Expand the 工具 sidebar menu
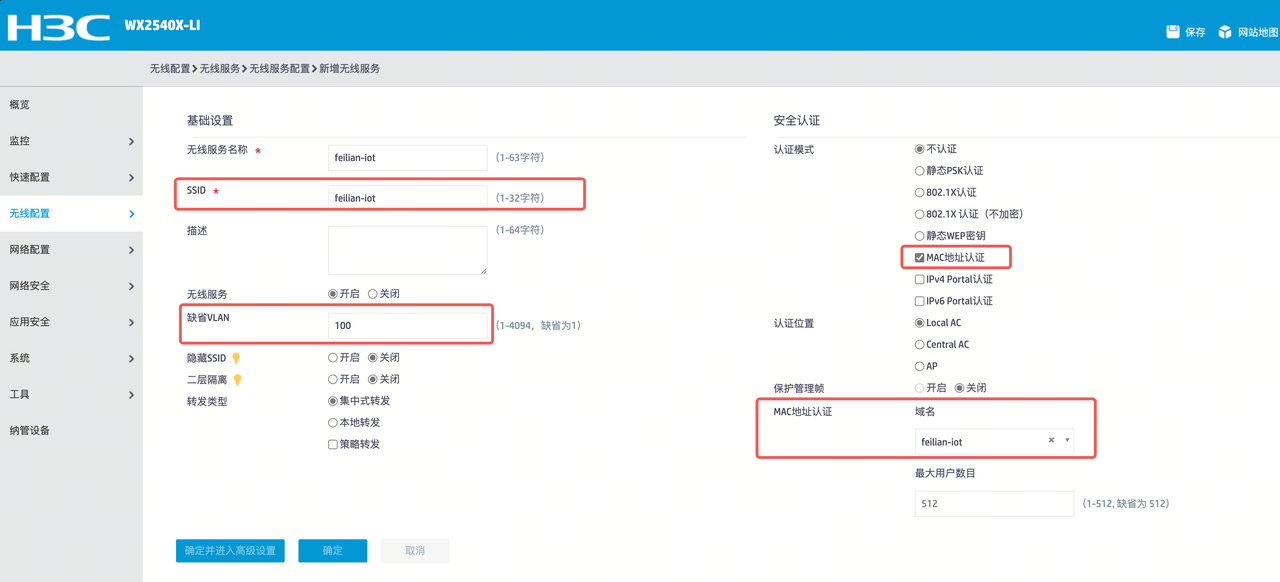 [x=71, y=395]
